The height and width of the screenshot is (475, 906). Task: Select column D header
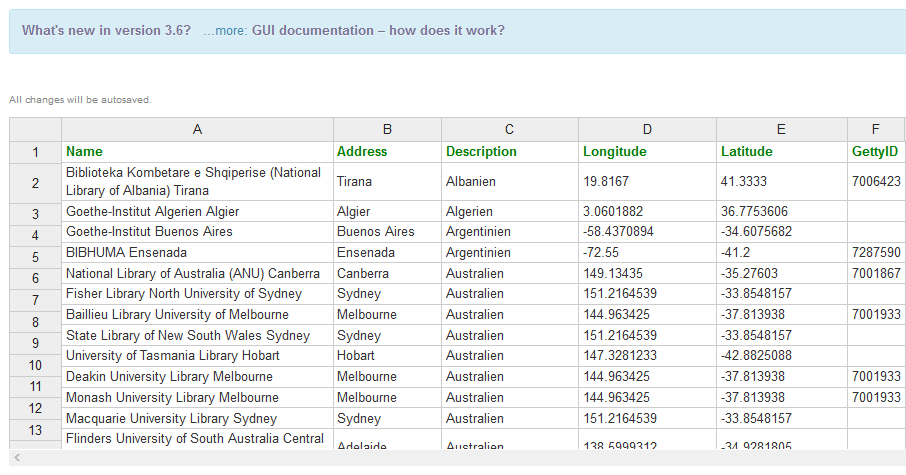coord(647,129)
